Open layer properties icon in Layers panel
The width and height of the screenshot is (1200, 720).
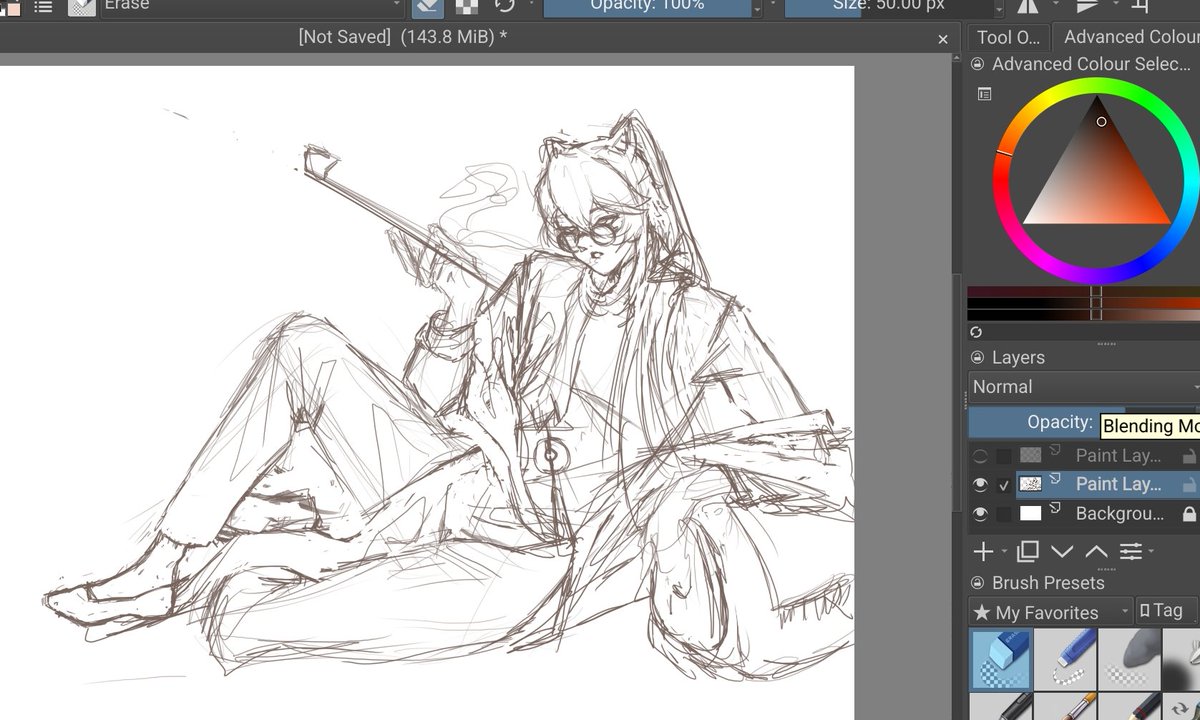tap(1133, 551)
